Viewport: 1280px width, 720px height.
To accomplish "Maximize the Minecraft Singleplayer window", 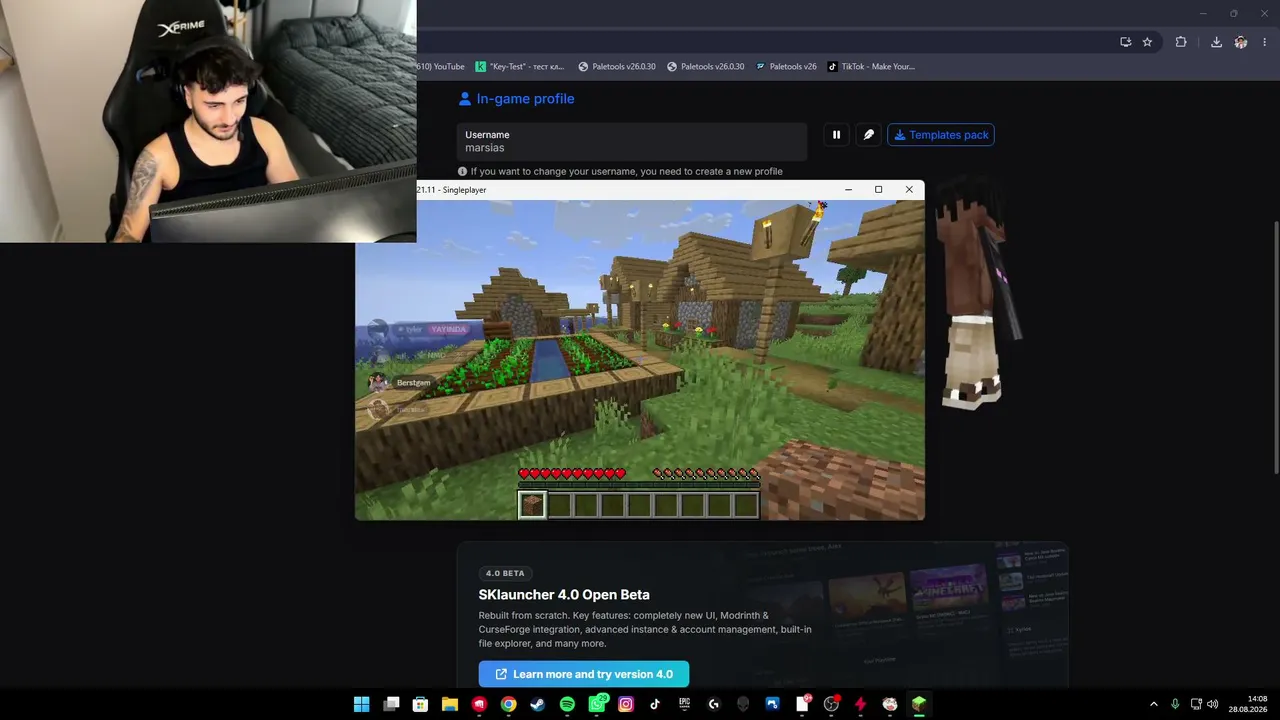I will point(878,189).
